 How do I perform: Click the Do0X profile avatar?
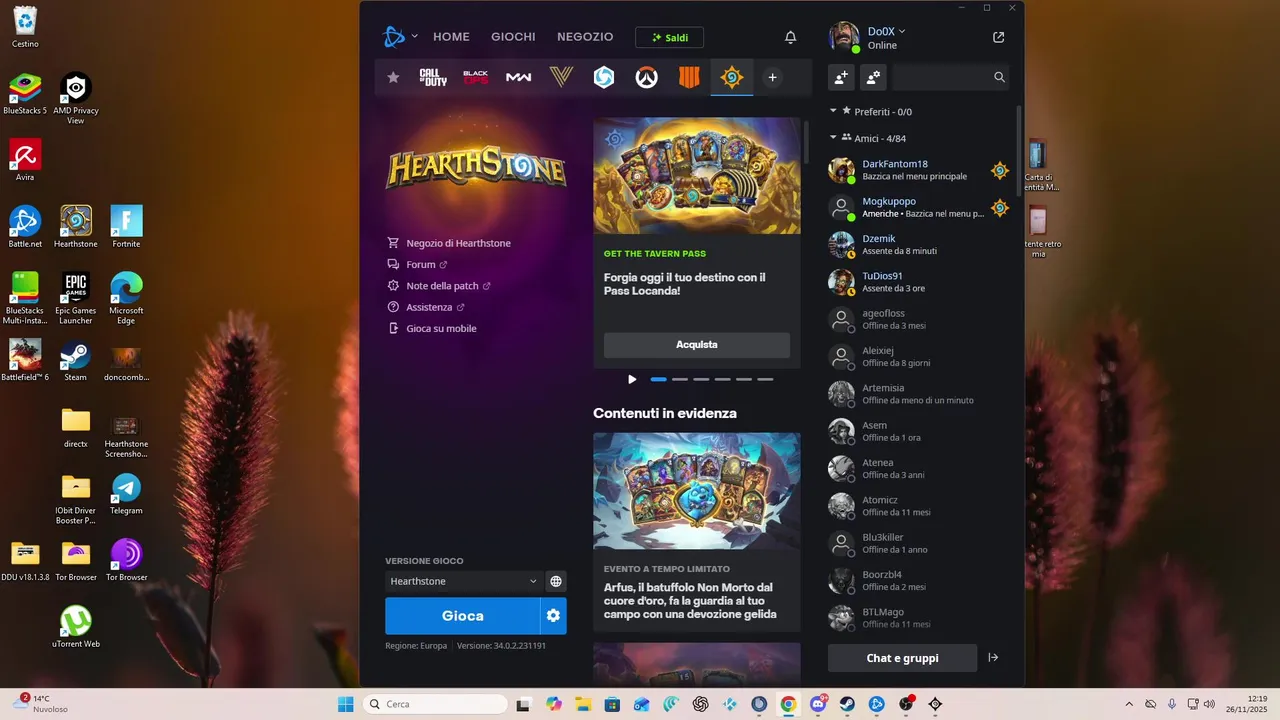[x=843, y=37]
